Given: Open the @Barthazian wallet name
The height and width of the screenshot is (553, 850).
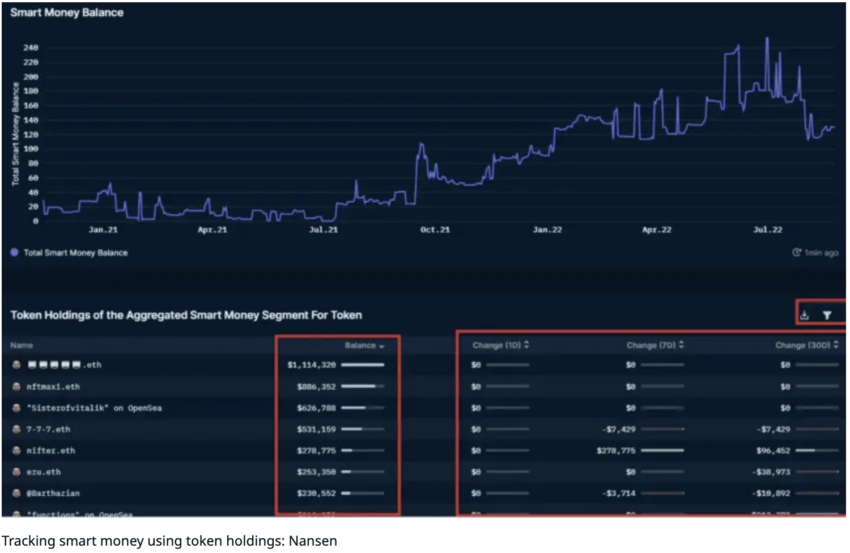Looking at the screenshot, I should point(53,493).
